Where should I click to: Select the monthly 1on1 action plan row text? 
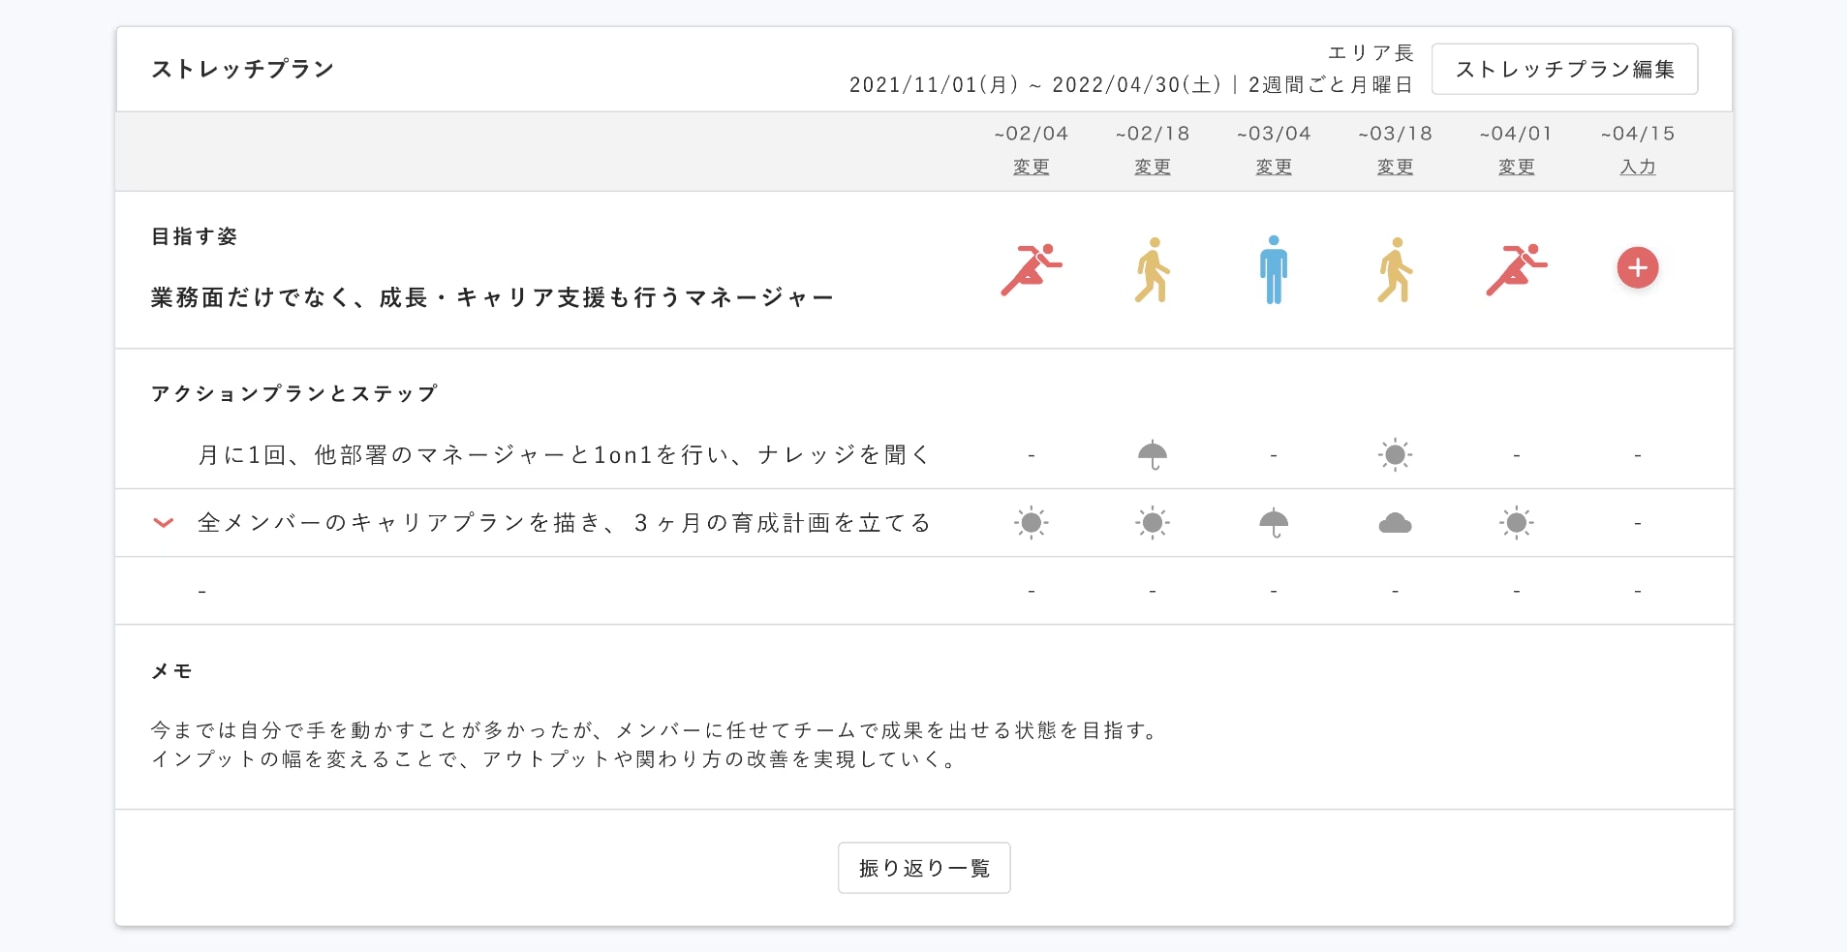563,455
